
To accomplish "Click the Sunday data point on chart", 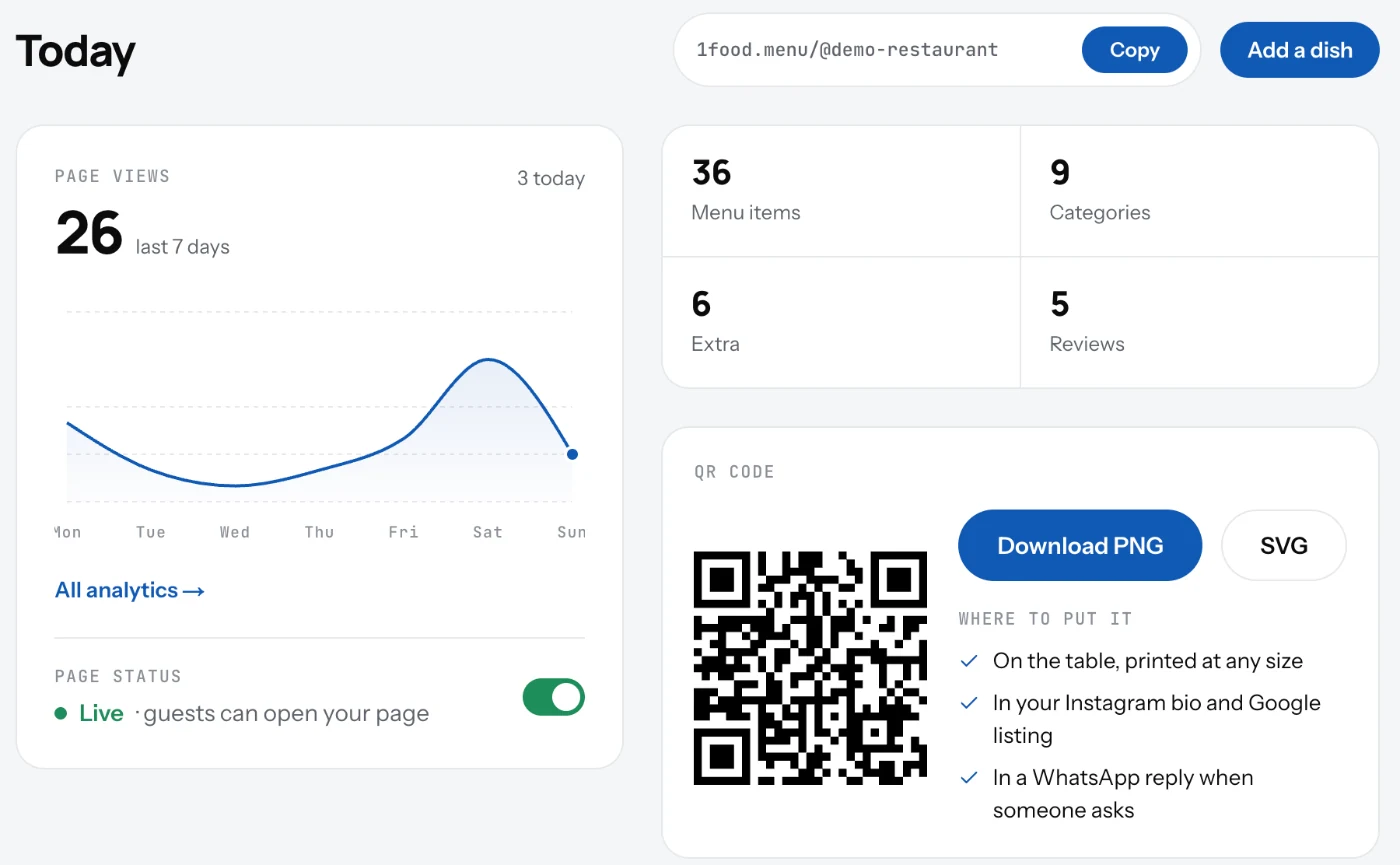I will pos(572,454).
